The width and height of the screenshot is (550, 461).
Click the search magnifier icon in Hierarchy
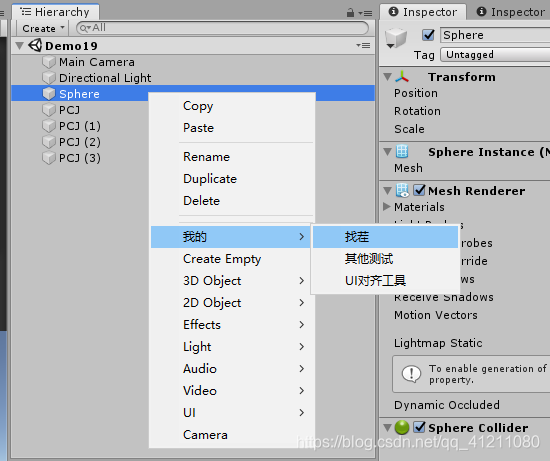coord(85,28)
